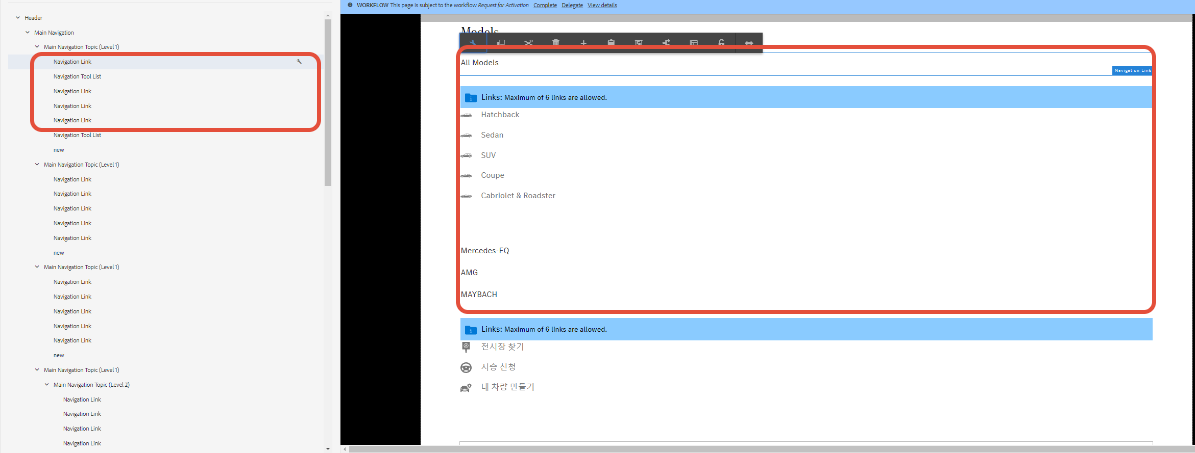Click the Mercedes-EQ entry
The width and height of the screenshot is (1195, 453).
pos(485,251)
